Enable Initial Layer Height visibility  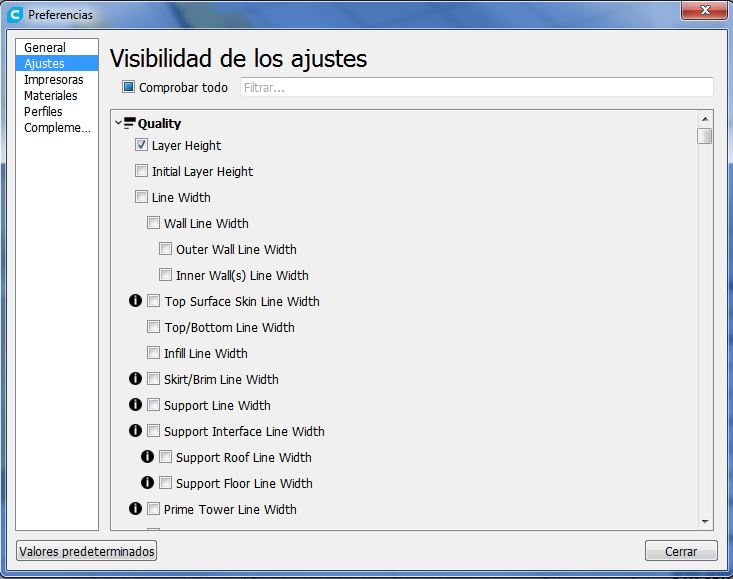tap(141, 171)
